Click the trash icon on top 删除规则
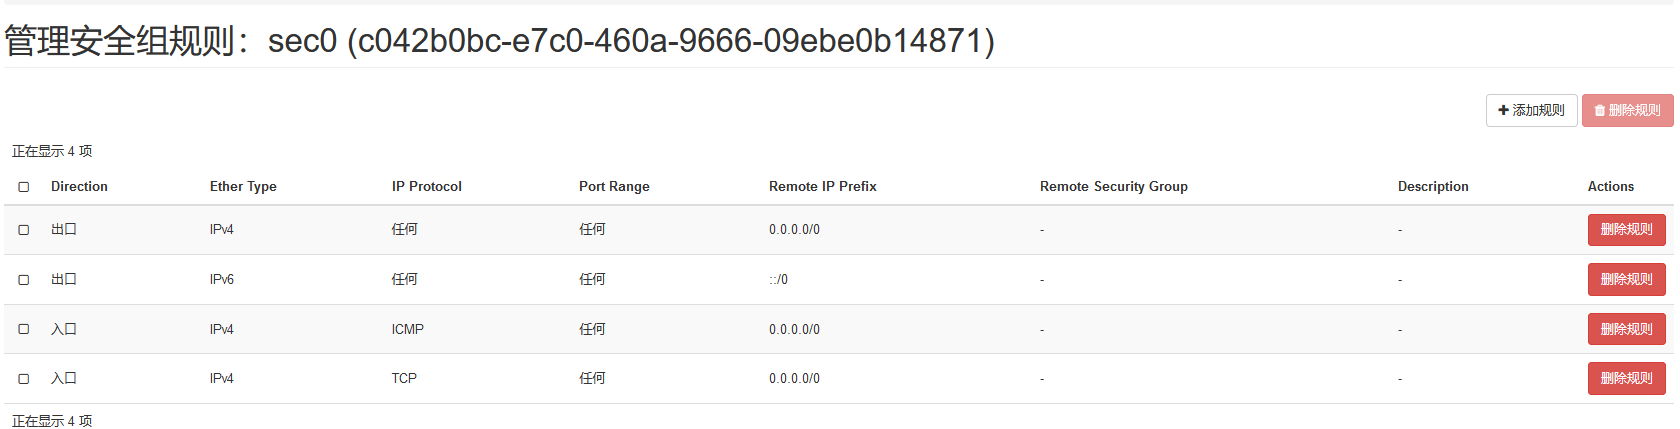Screen dimensions: 1680x429 [x=1600, y=110]
